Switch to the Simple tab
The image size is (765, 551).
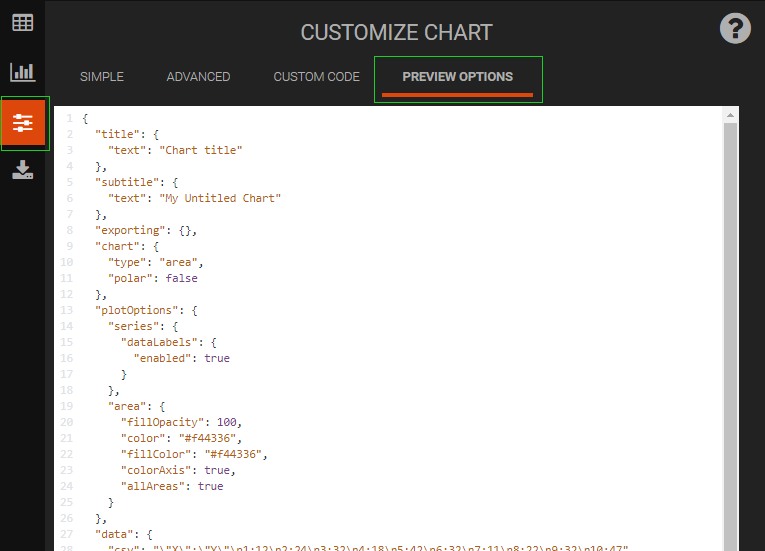point(102,77)
